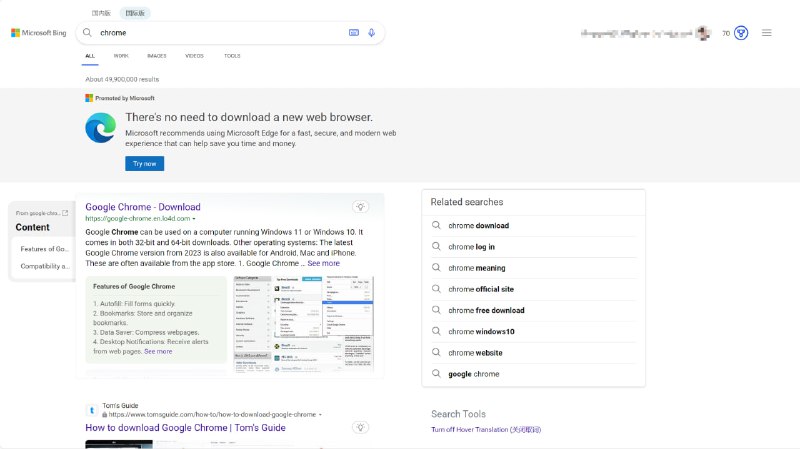The height and width of the screenshot is (449, 800).
Task: Click the search magnifier icon in search box
Action: click(x=87, y=33)
